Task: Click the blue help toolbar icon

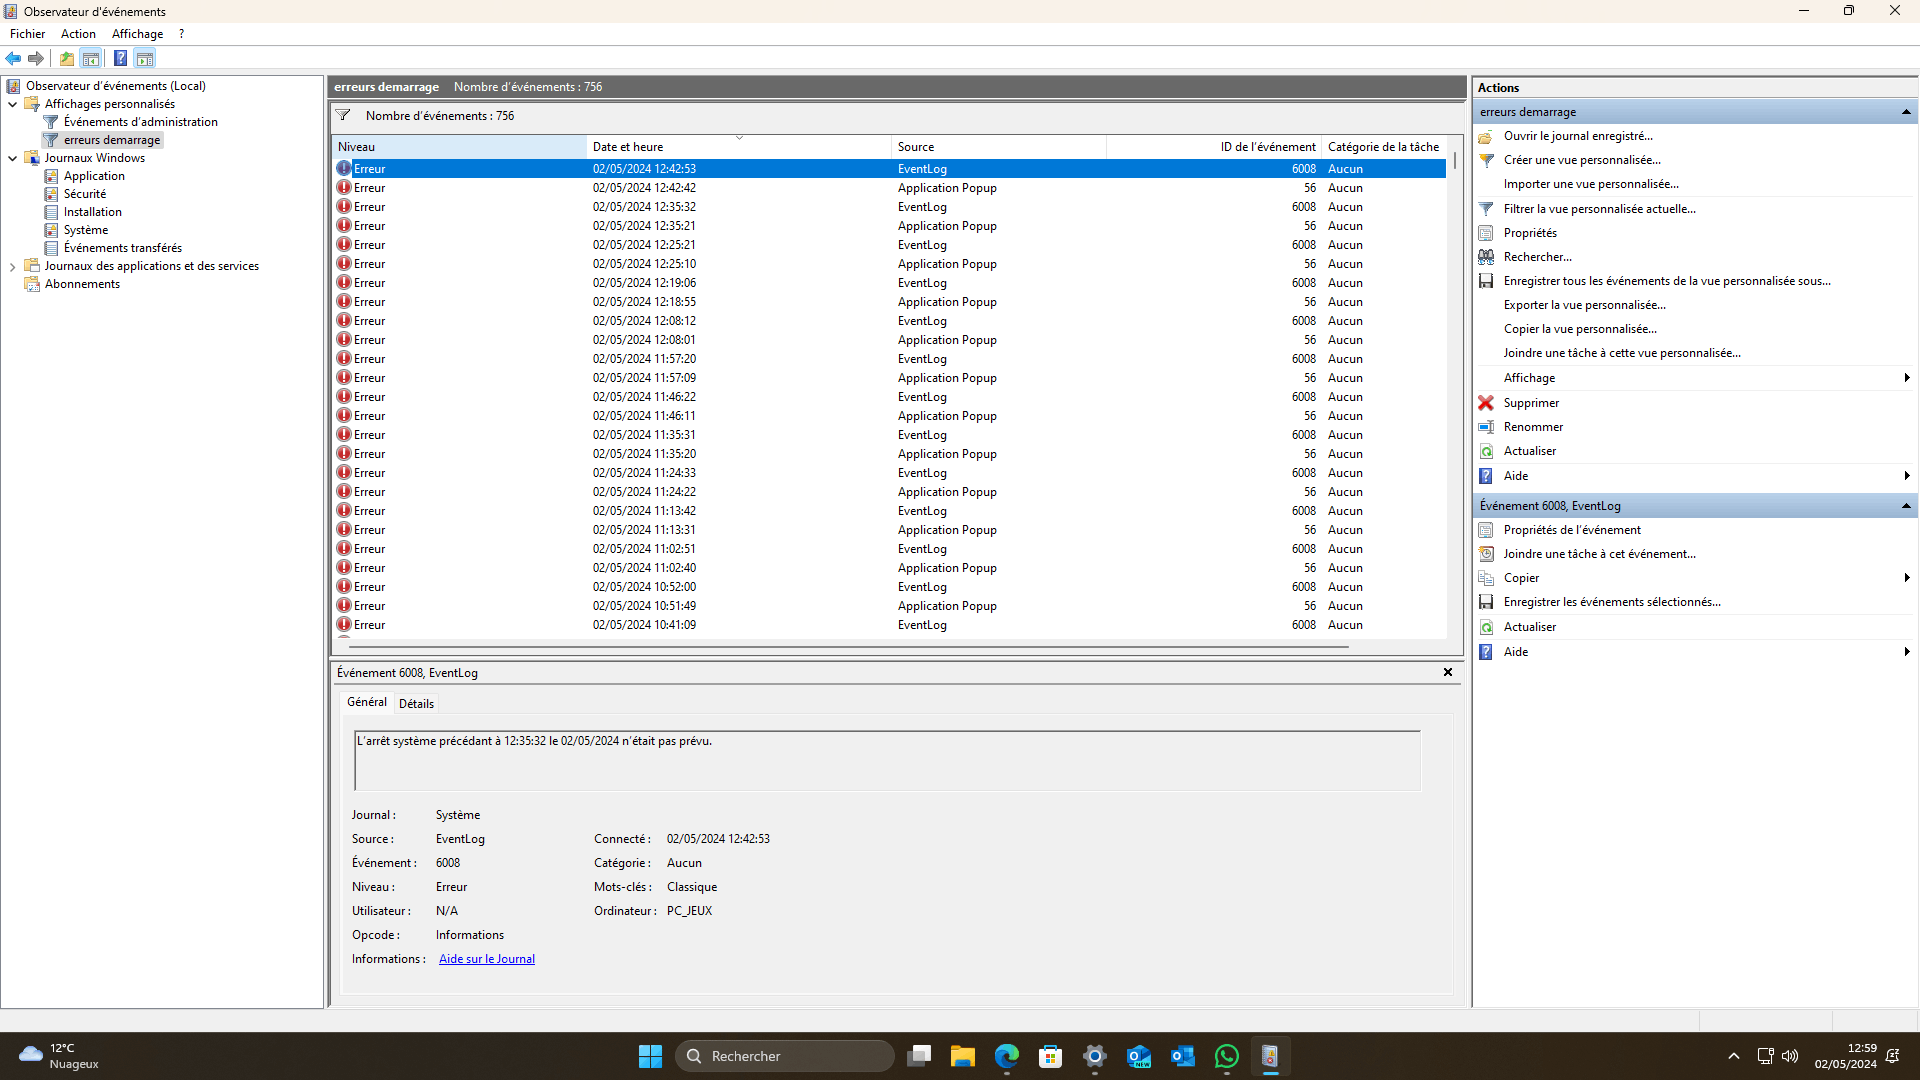Action: click(x=120, y=58)
